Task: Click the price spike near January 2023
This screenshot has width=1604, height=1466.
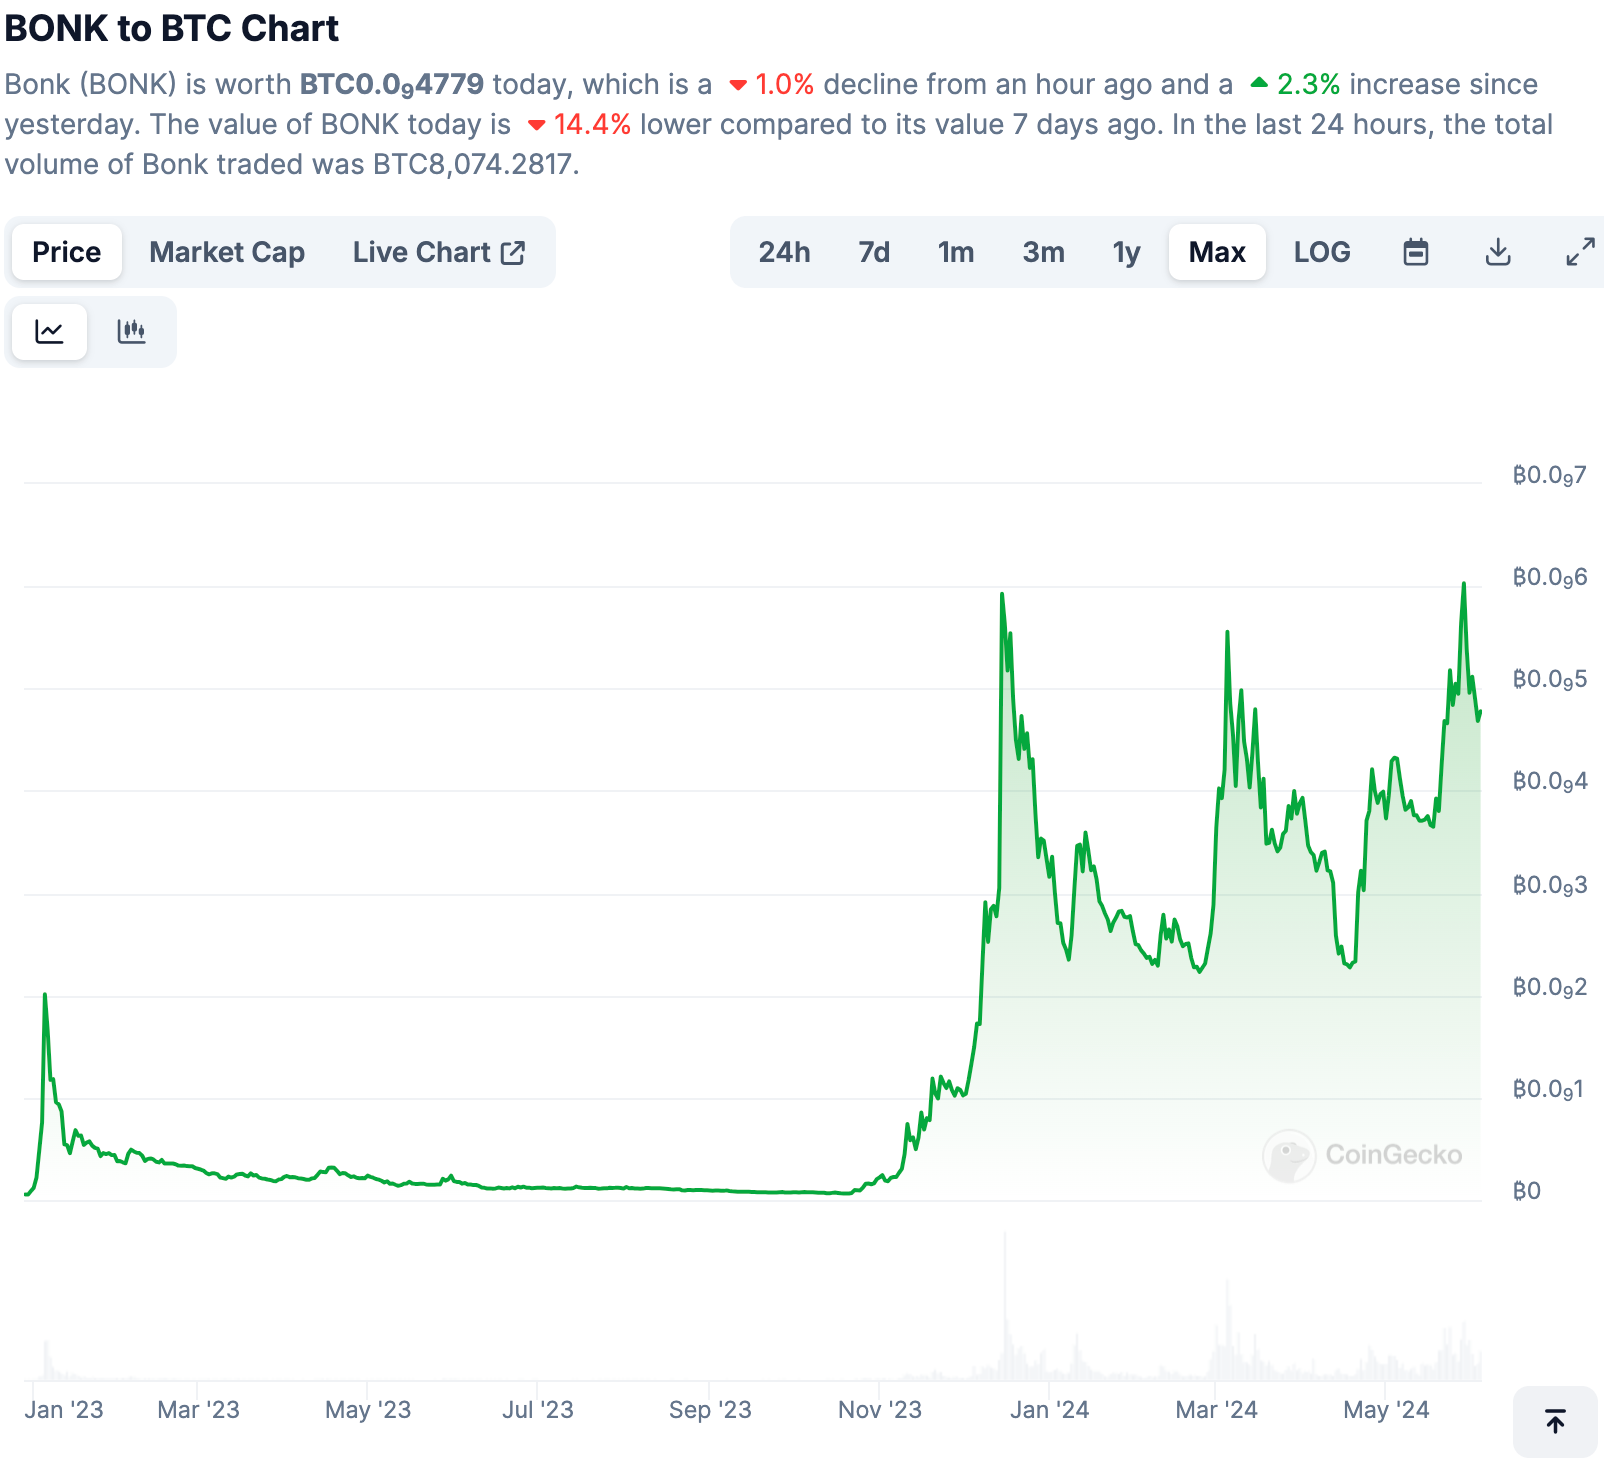Action: 45,996
